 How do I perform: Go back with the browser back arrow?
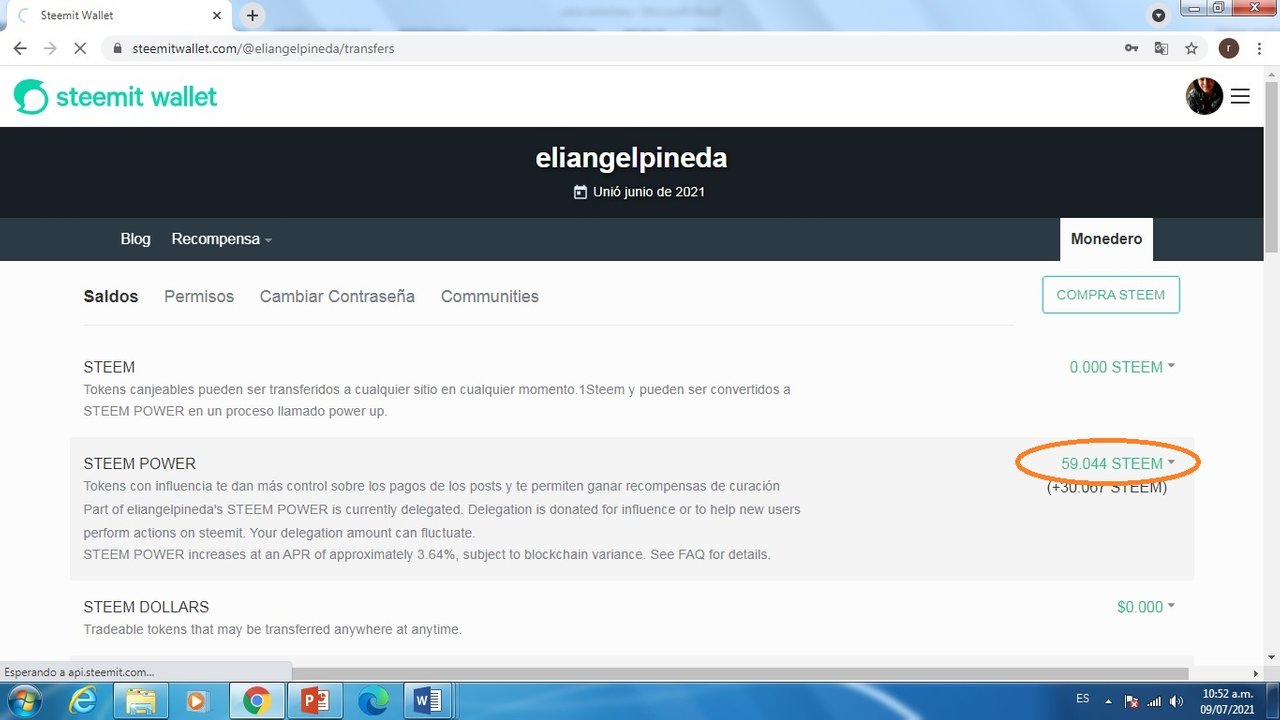(x=20, y=48)
